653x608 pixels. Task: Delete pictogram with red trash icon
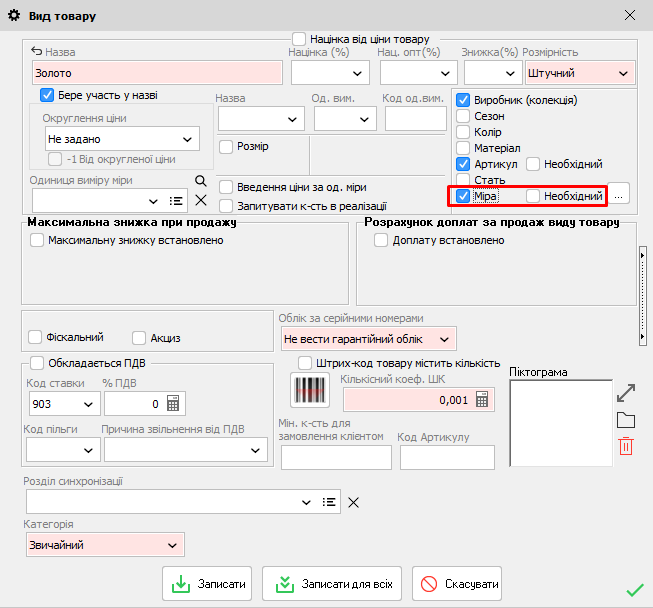626,446
